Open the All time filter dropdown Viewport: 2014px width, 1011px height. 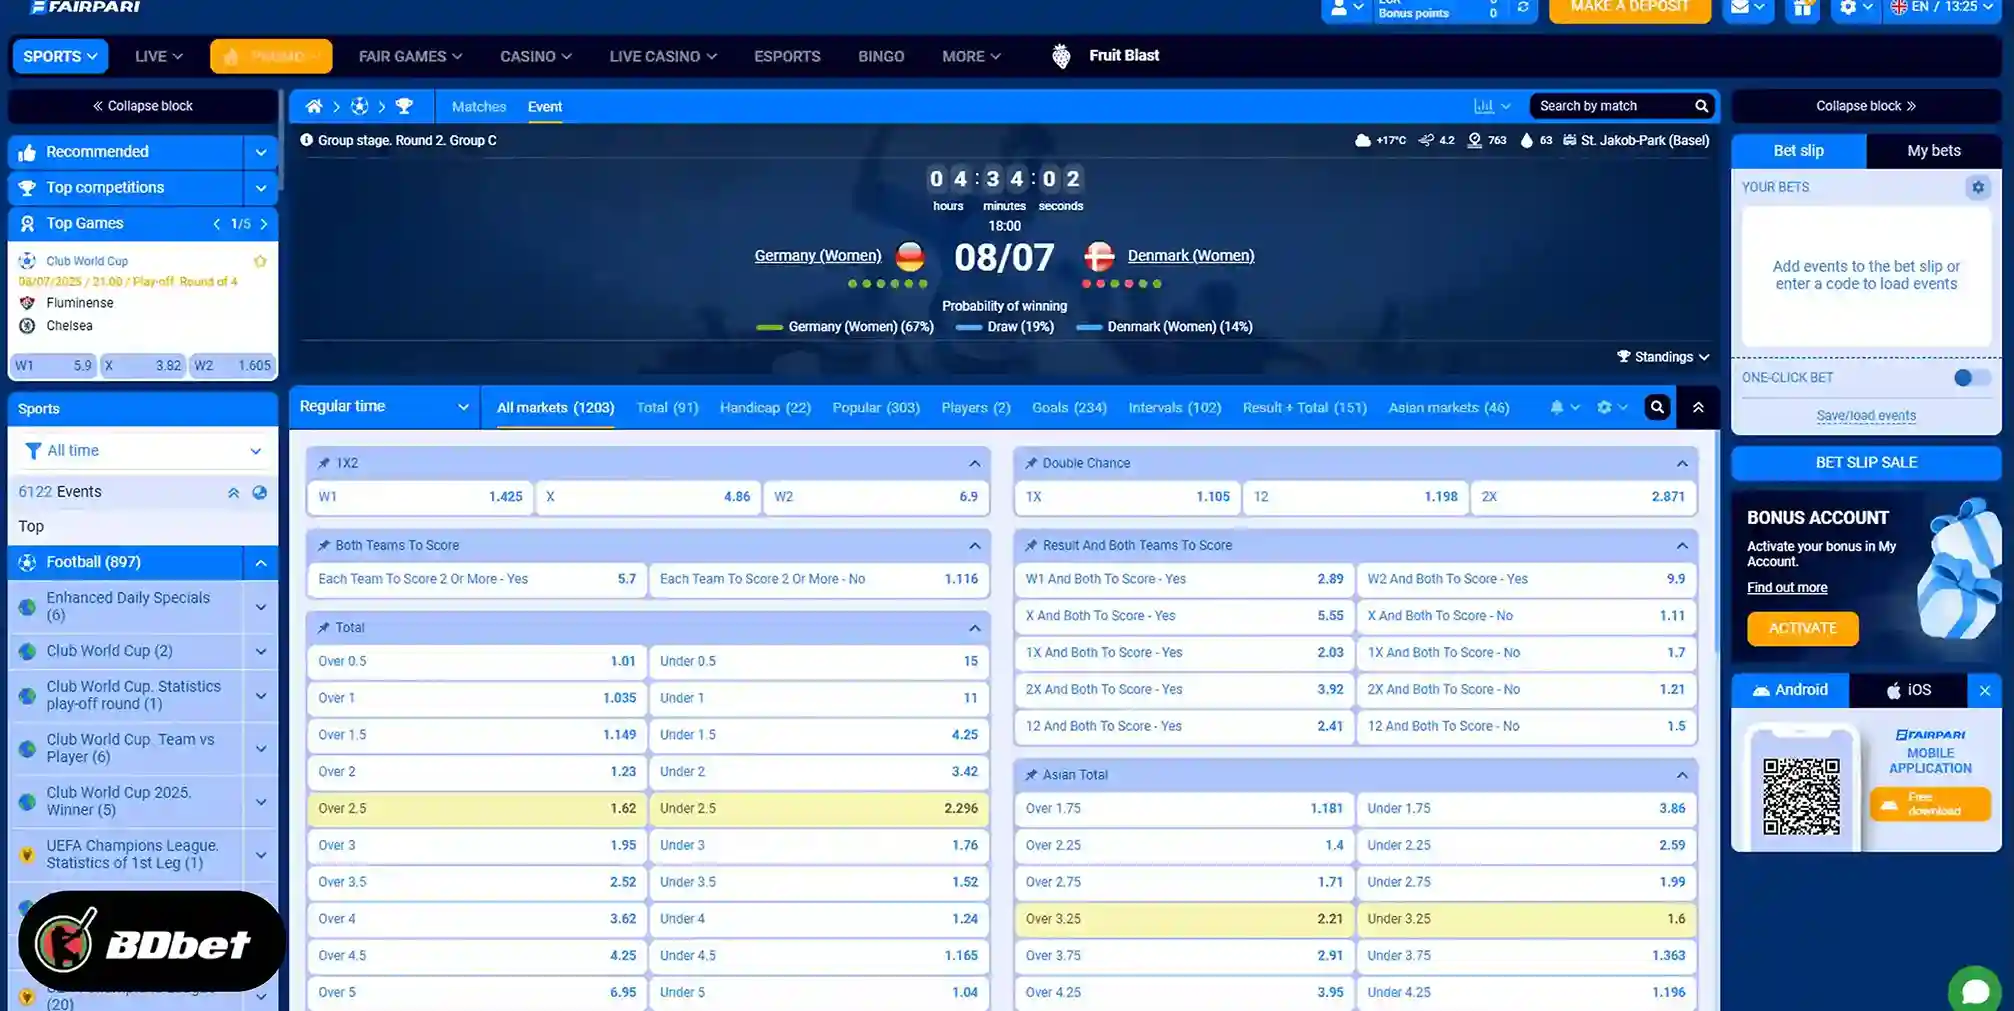[x=142, y=451]
